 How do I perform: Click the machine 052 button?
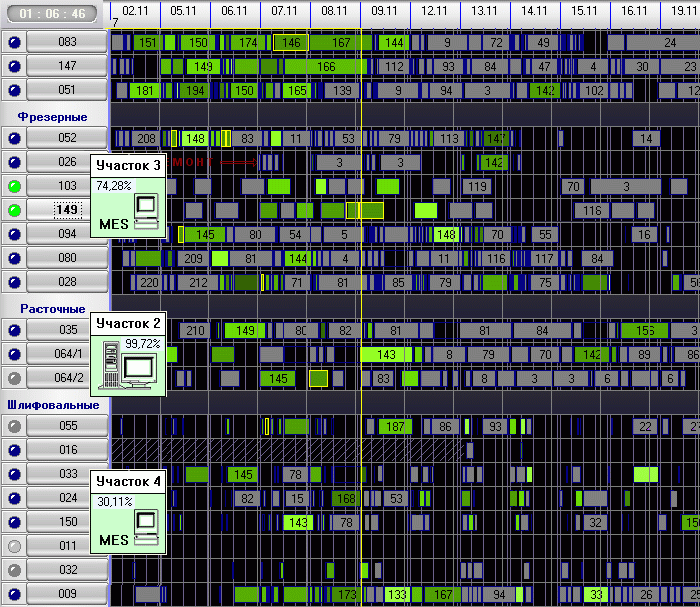(x=67, y=138)
